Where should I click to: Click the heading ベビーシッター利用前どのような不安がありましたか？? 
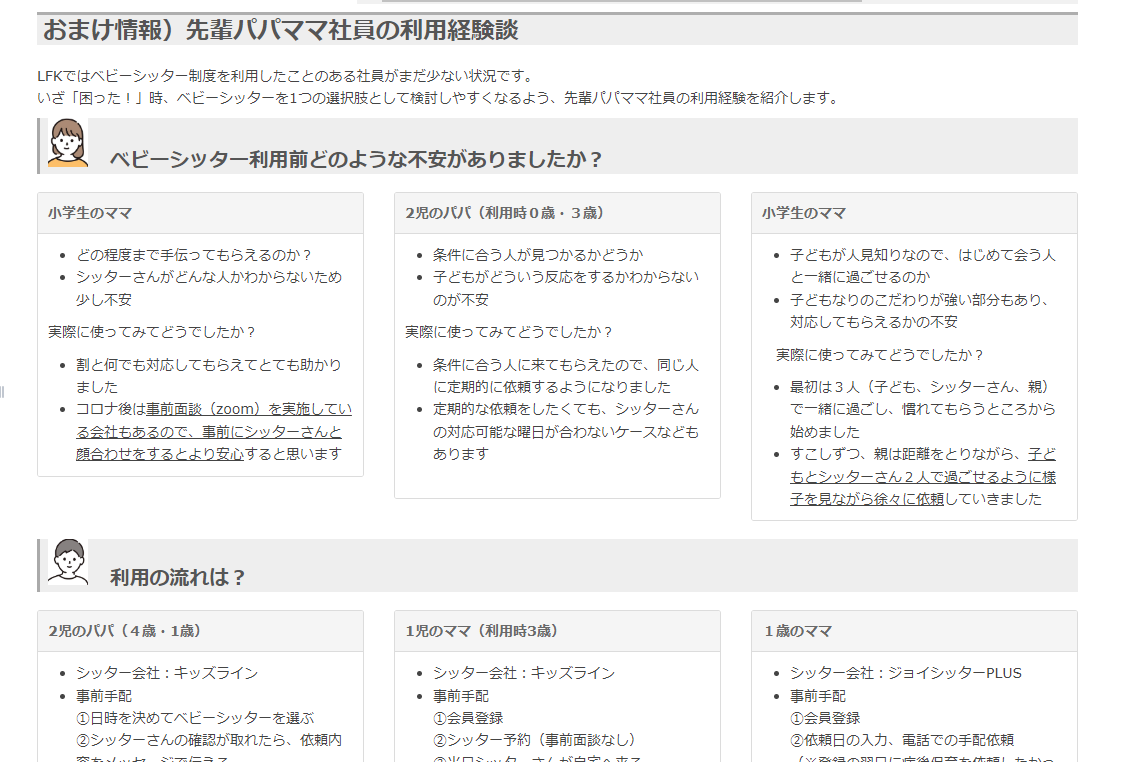(356, 159)
